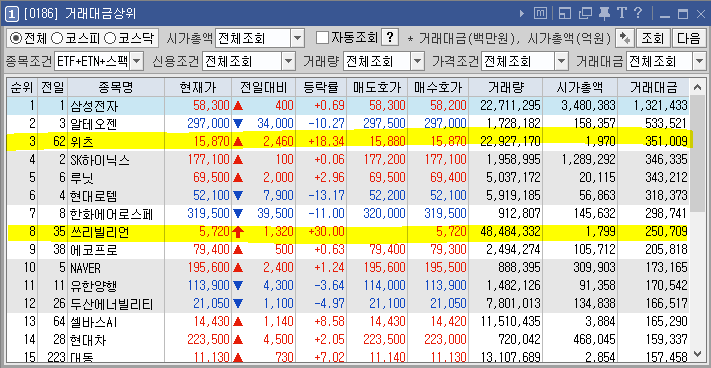The height and width of the screenshot is (368, 711).
Task: Click the 시가총액 column header
Action: (580, 87)
